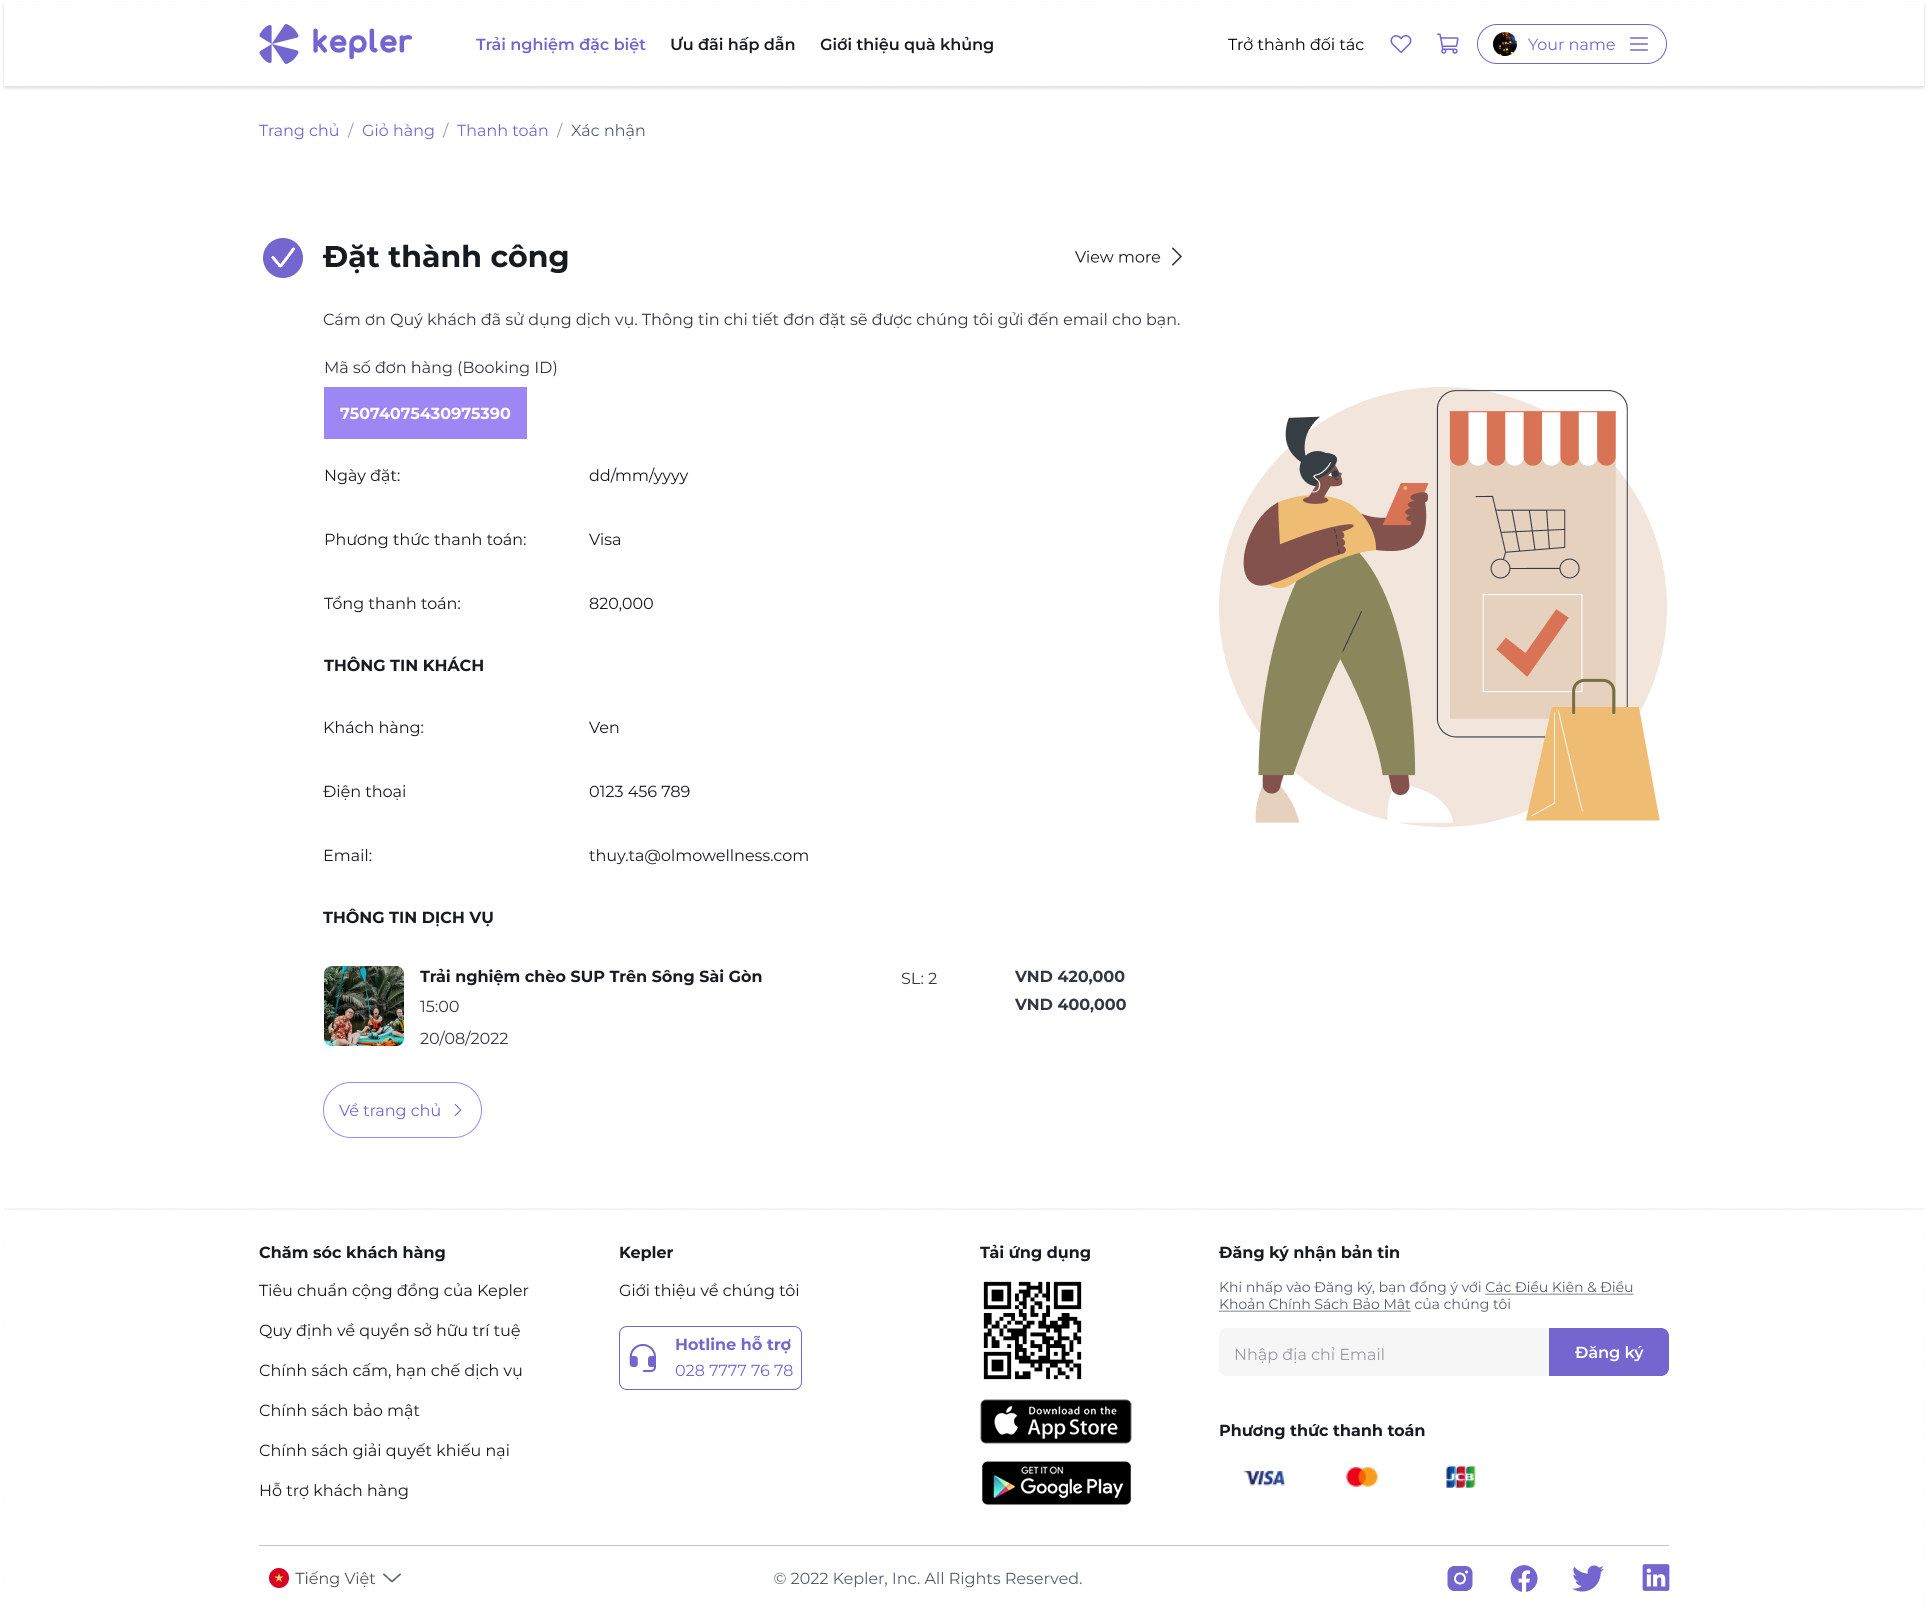
Task: Open the wishlist heart icon
Action: click(1400, 44)
